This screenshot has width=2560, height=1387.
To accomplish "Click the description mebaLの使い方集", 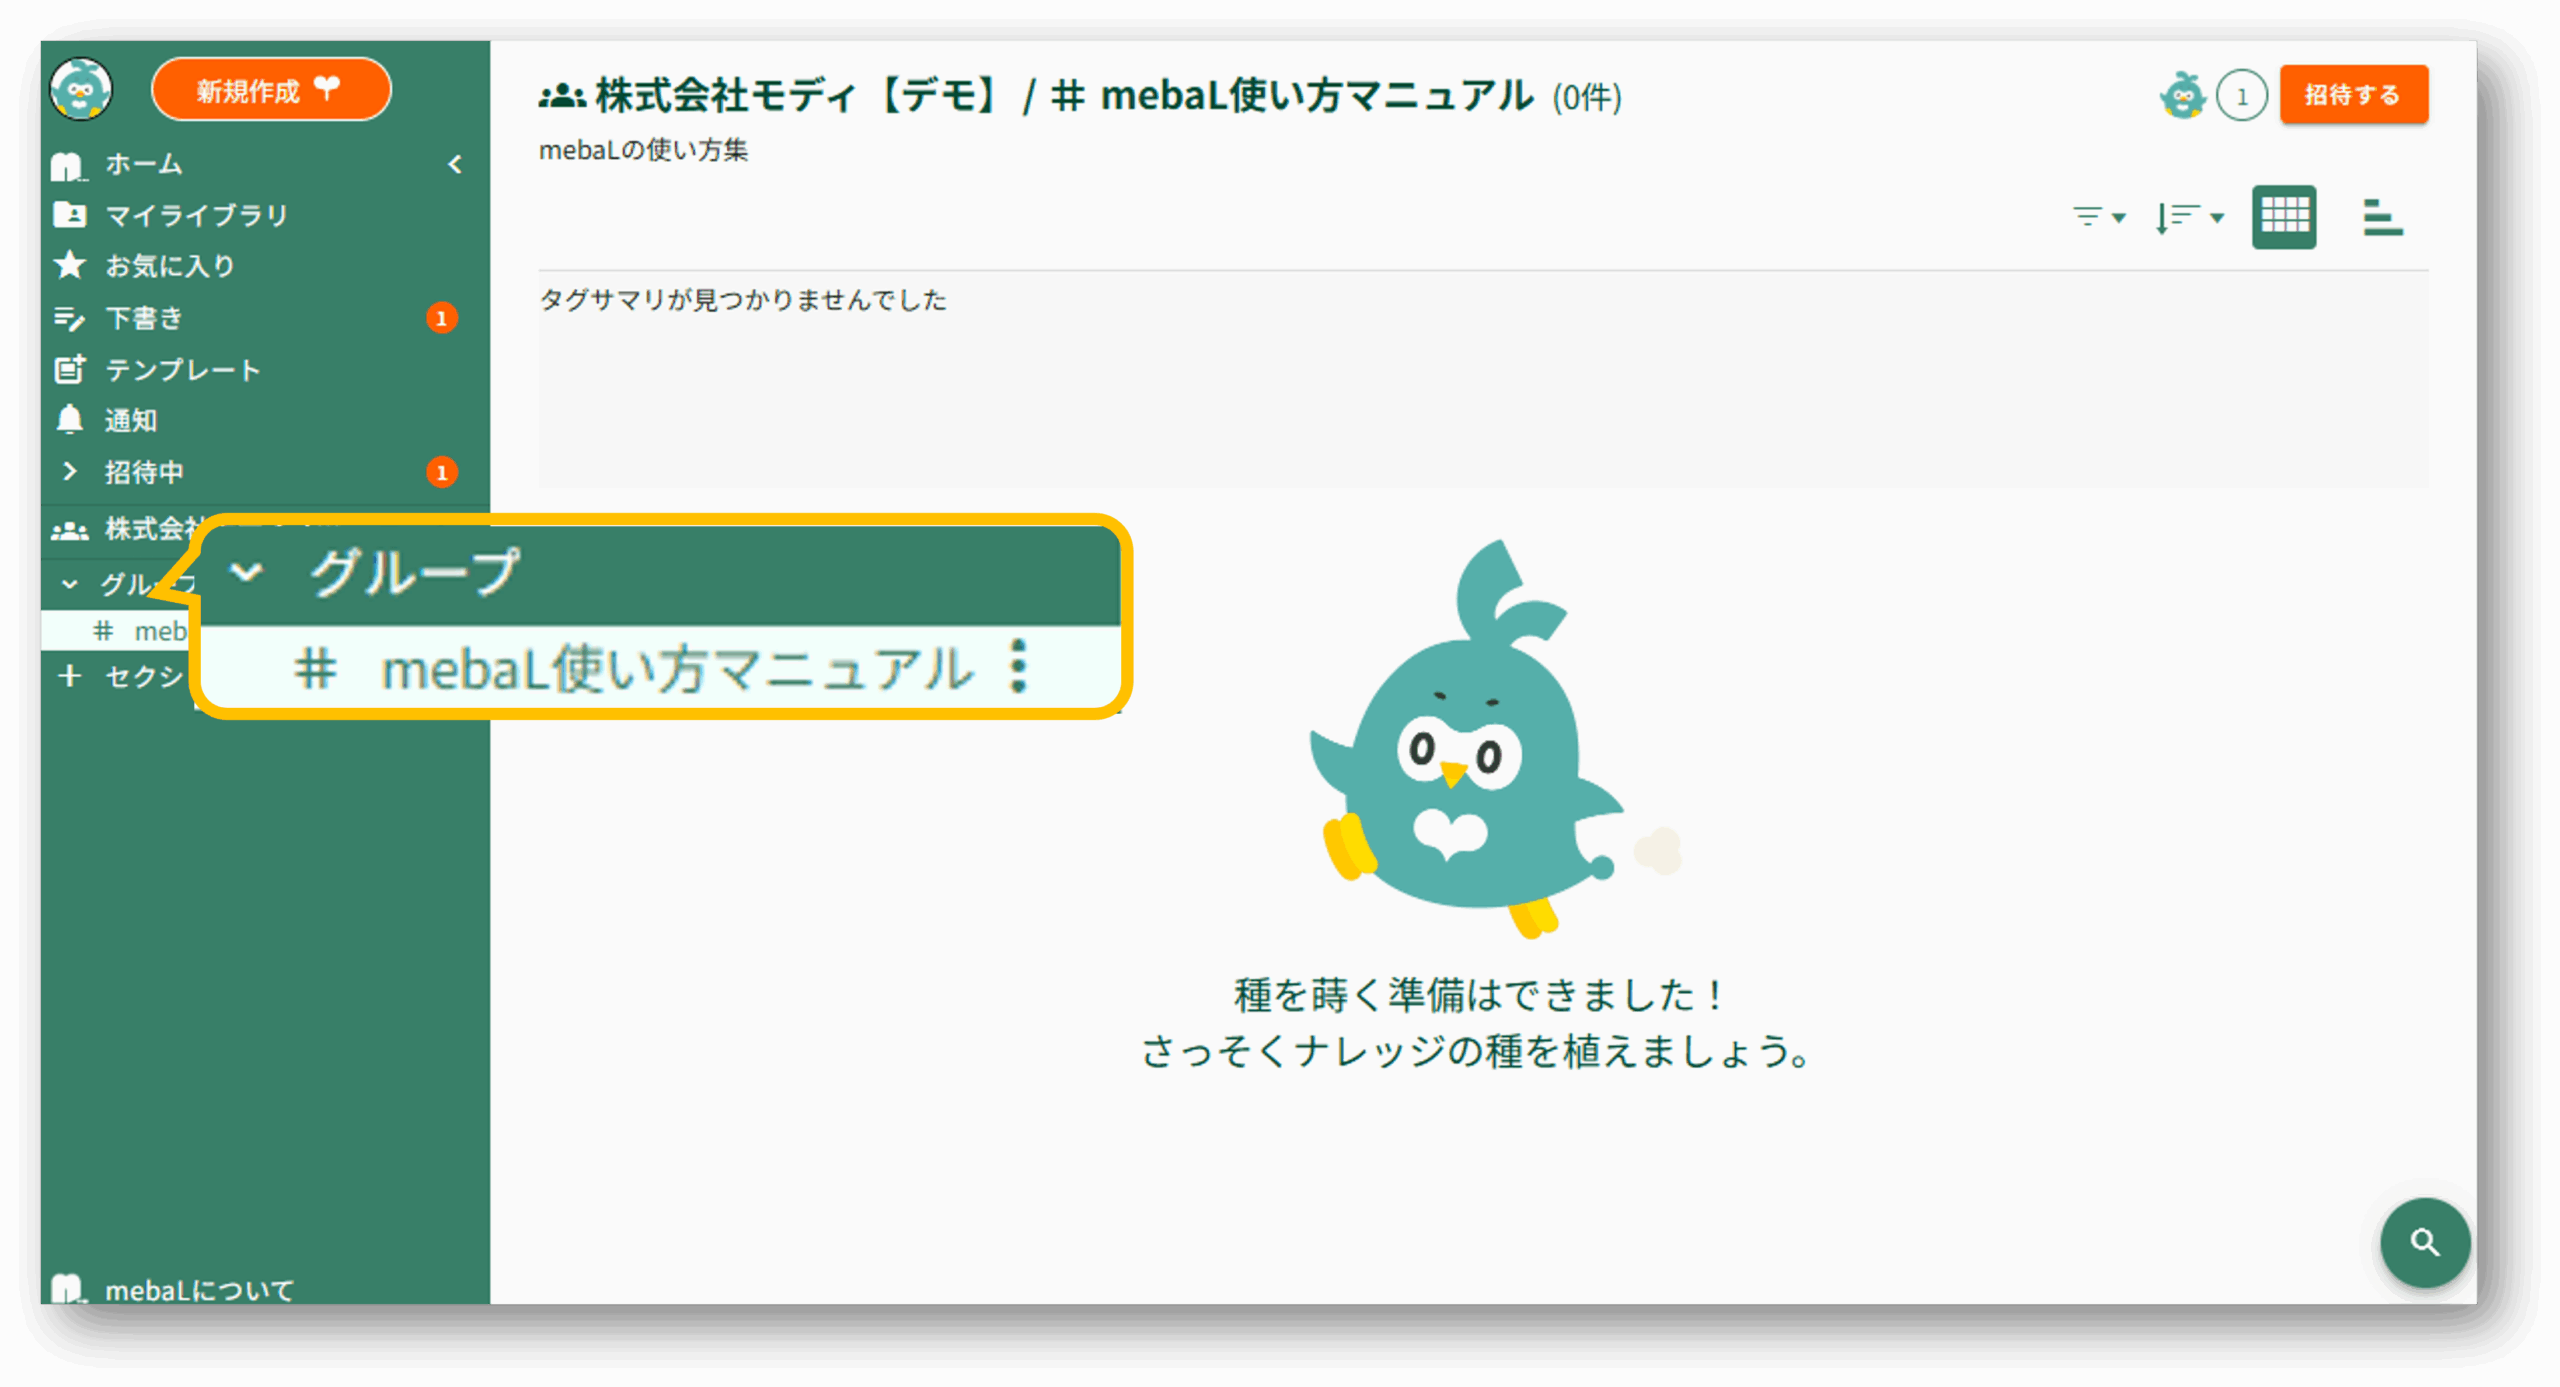I will [x=643, y=150].
